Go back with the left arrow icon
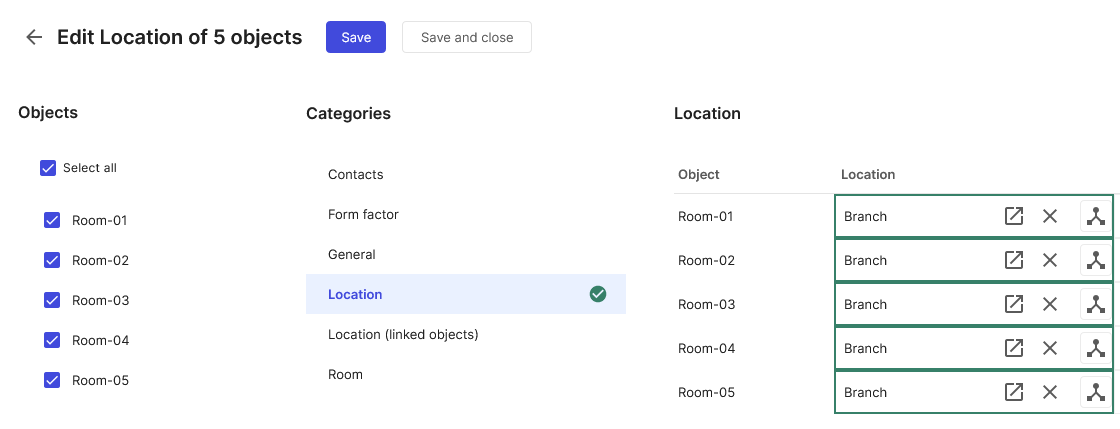This screenshot has width=1120, height=429. click(x=34, y=37)
